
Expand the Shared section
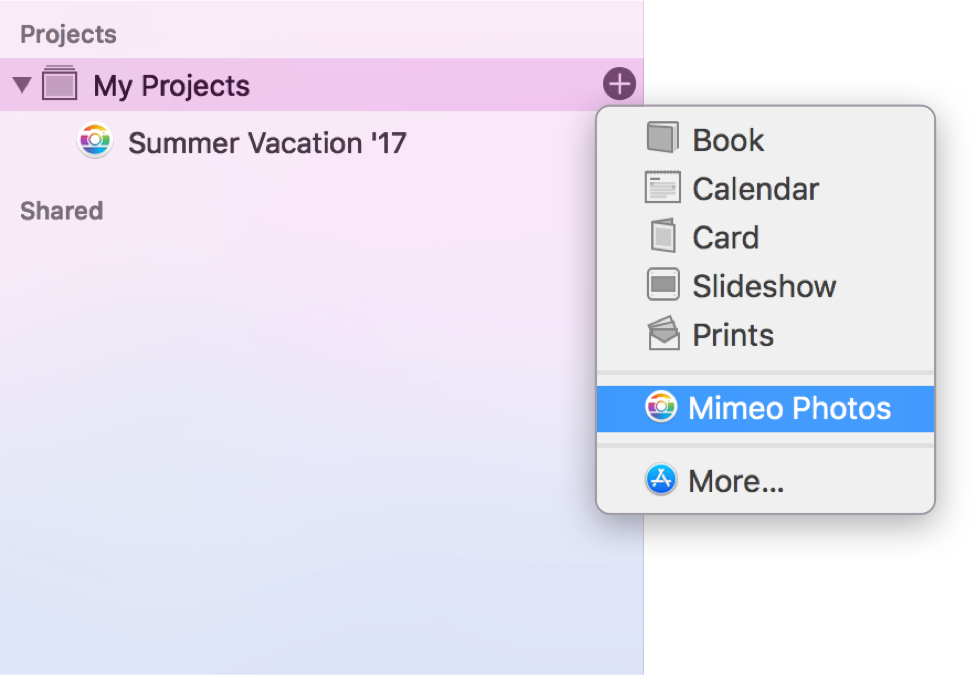(x=61, y=211)
